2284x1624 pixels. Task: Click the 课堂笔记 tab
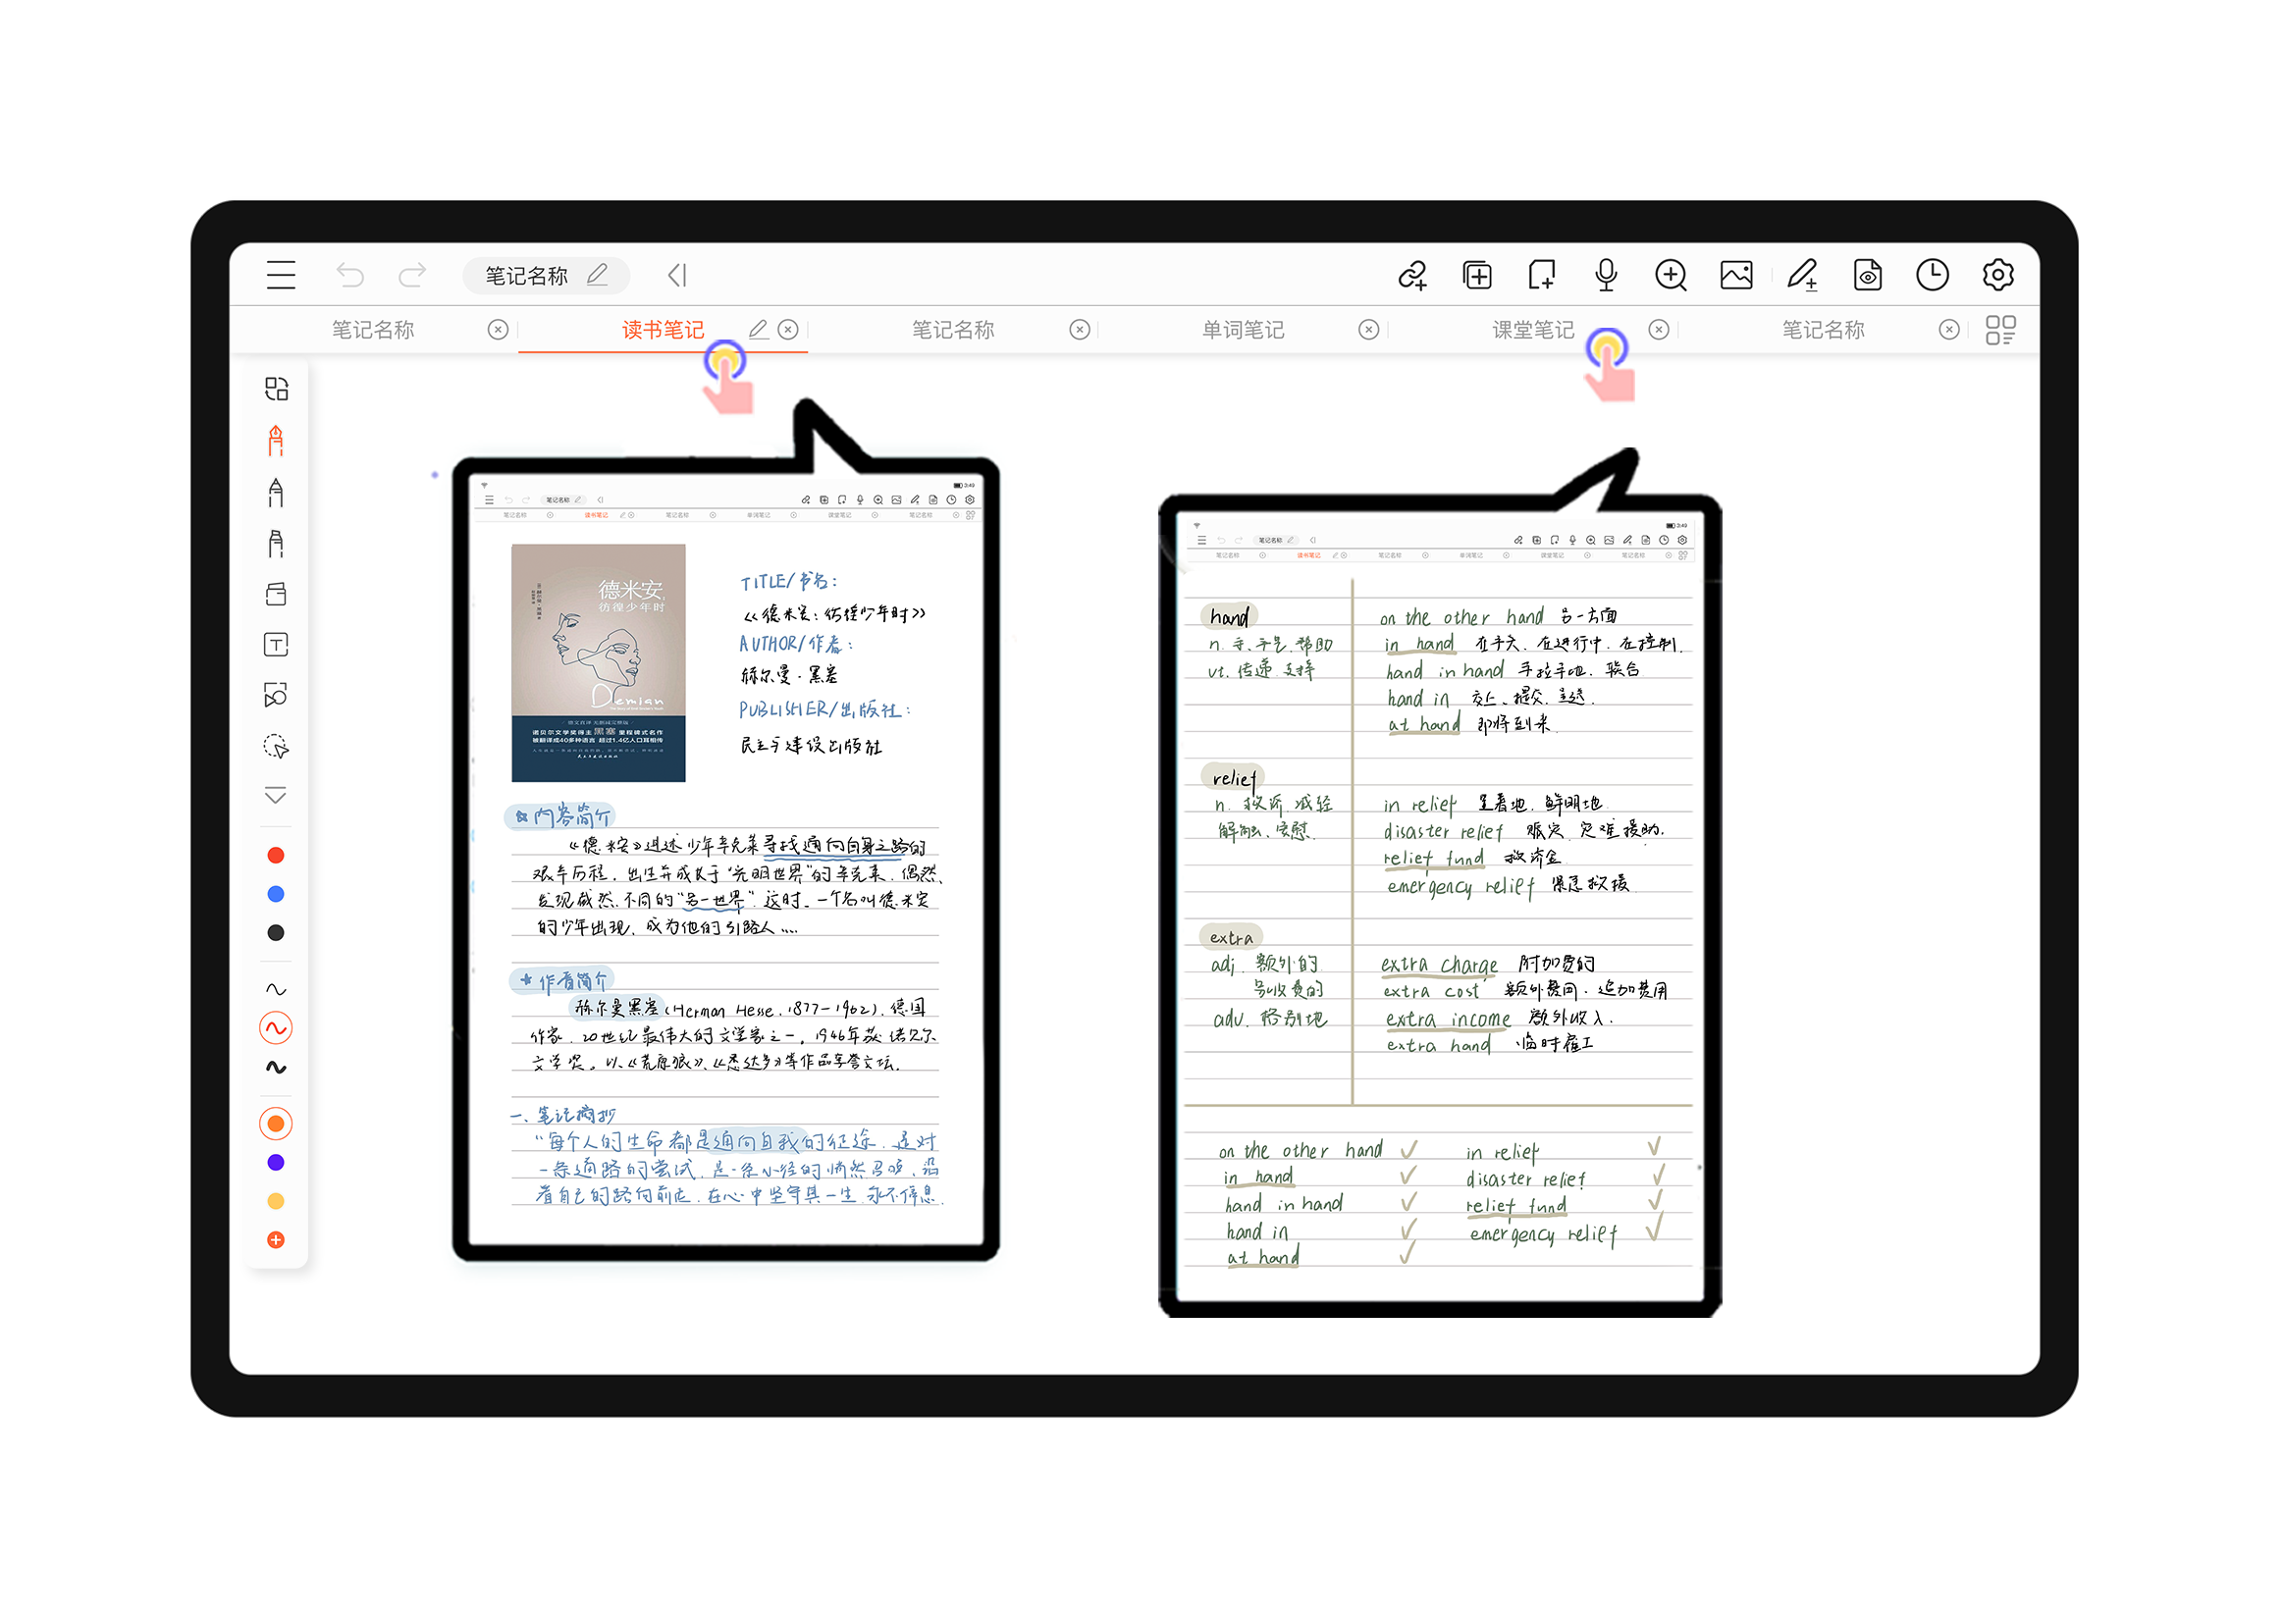tap(1529, 334)
